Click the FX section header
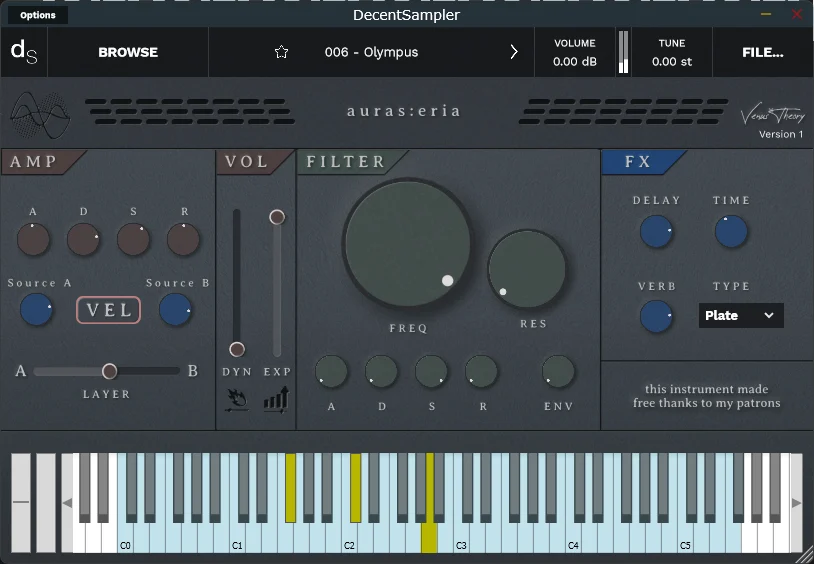This screenshot has height=564, width=814. click(637, 162)
